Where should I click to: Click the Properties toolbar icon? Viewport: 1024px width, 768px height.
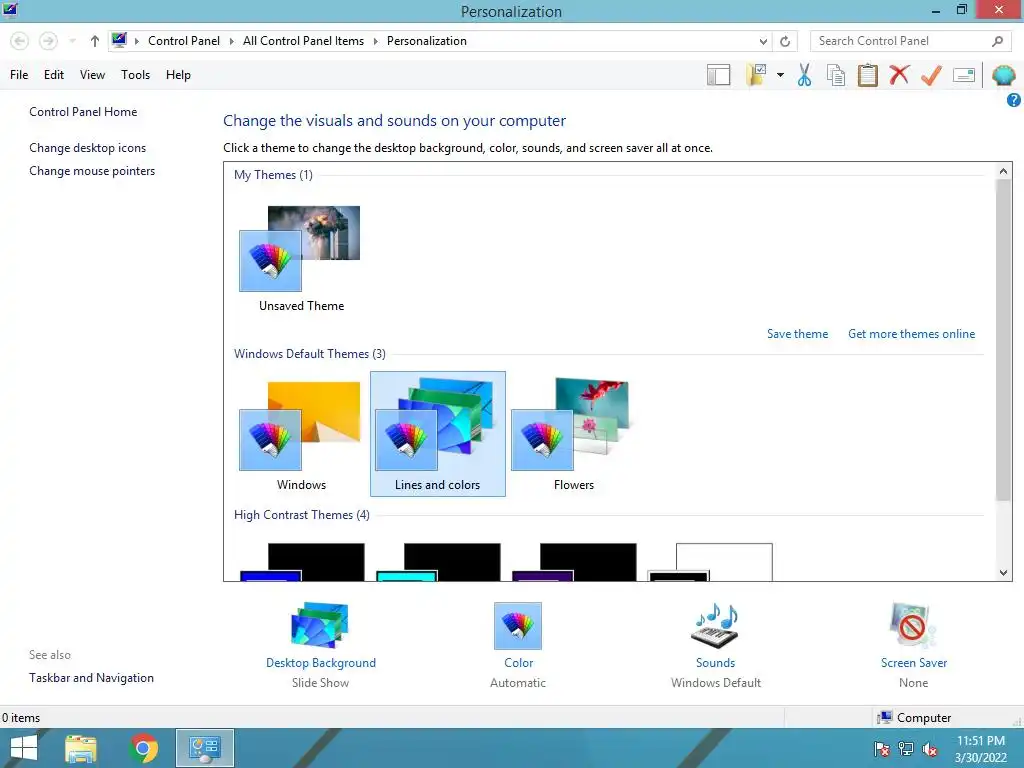point(964,75)
